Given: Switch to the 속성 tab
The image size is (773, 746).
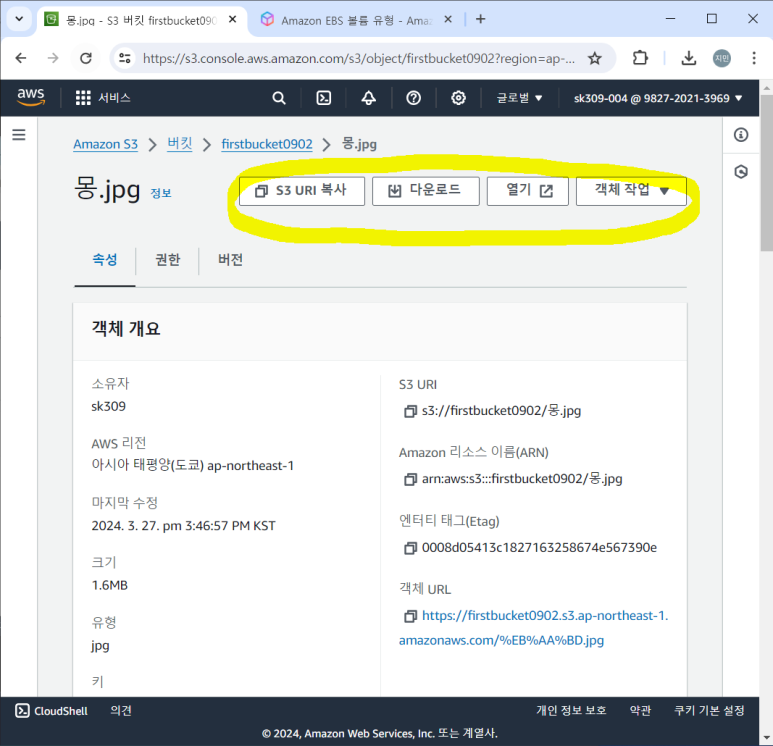Looking at the screenshot, I should point(105,260).
